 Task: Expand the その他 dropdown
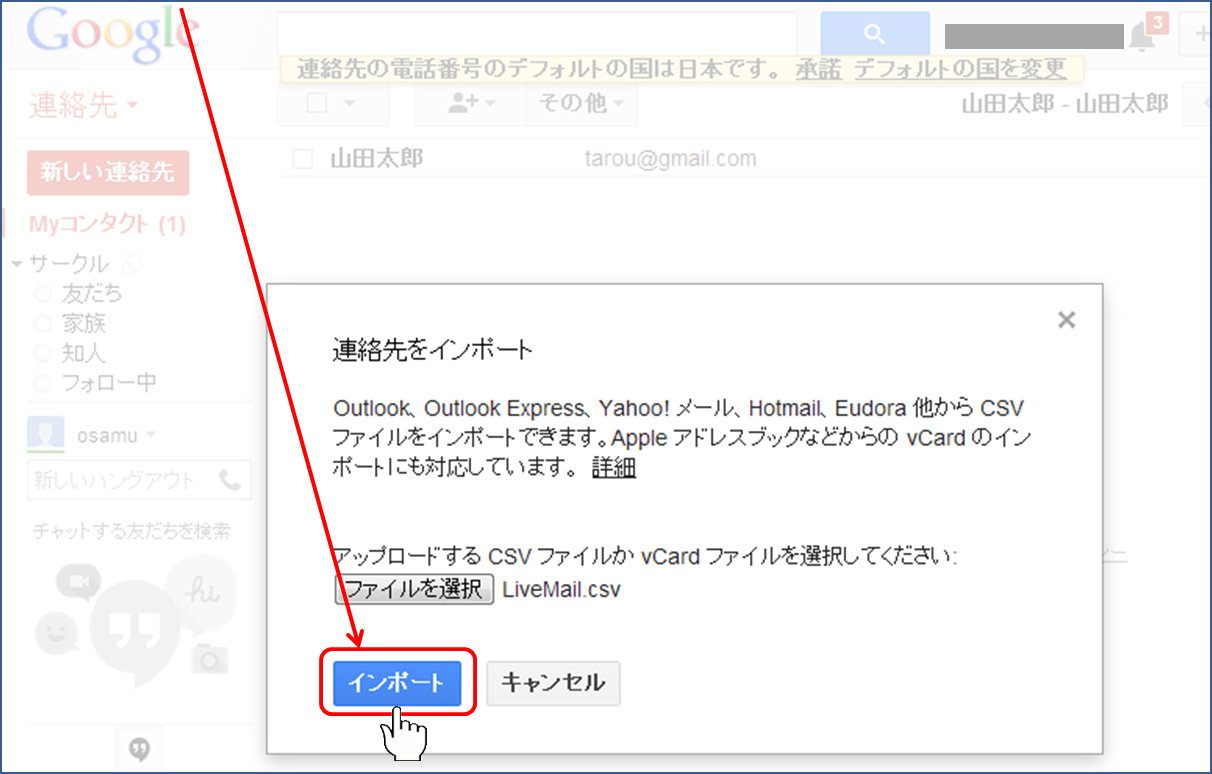click(580, 104)
